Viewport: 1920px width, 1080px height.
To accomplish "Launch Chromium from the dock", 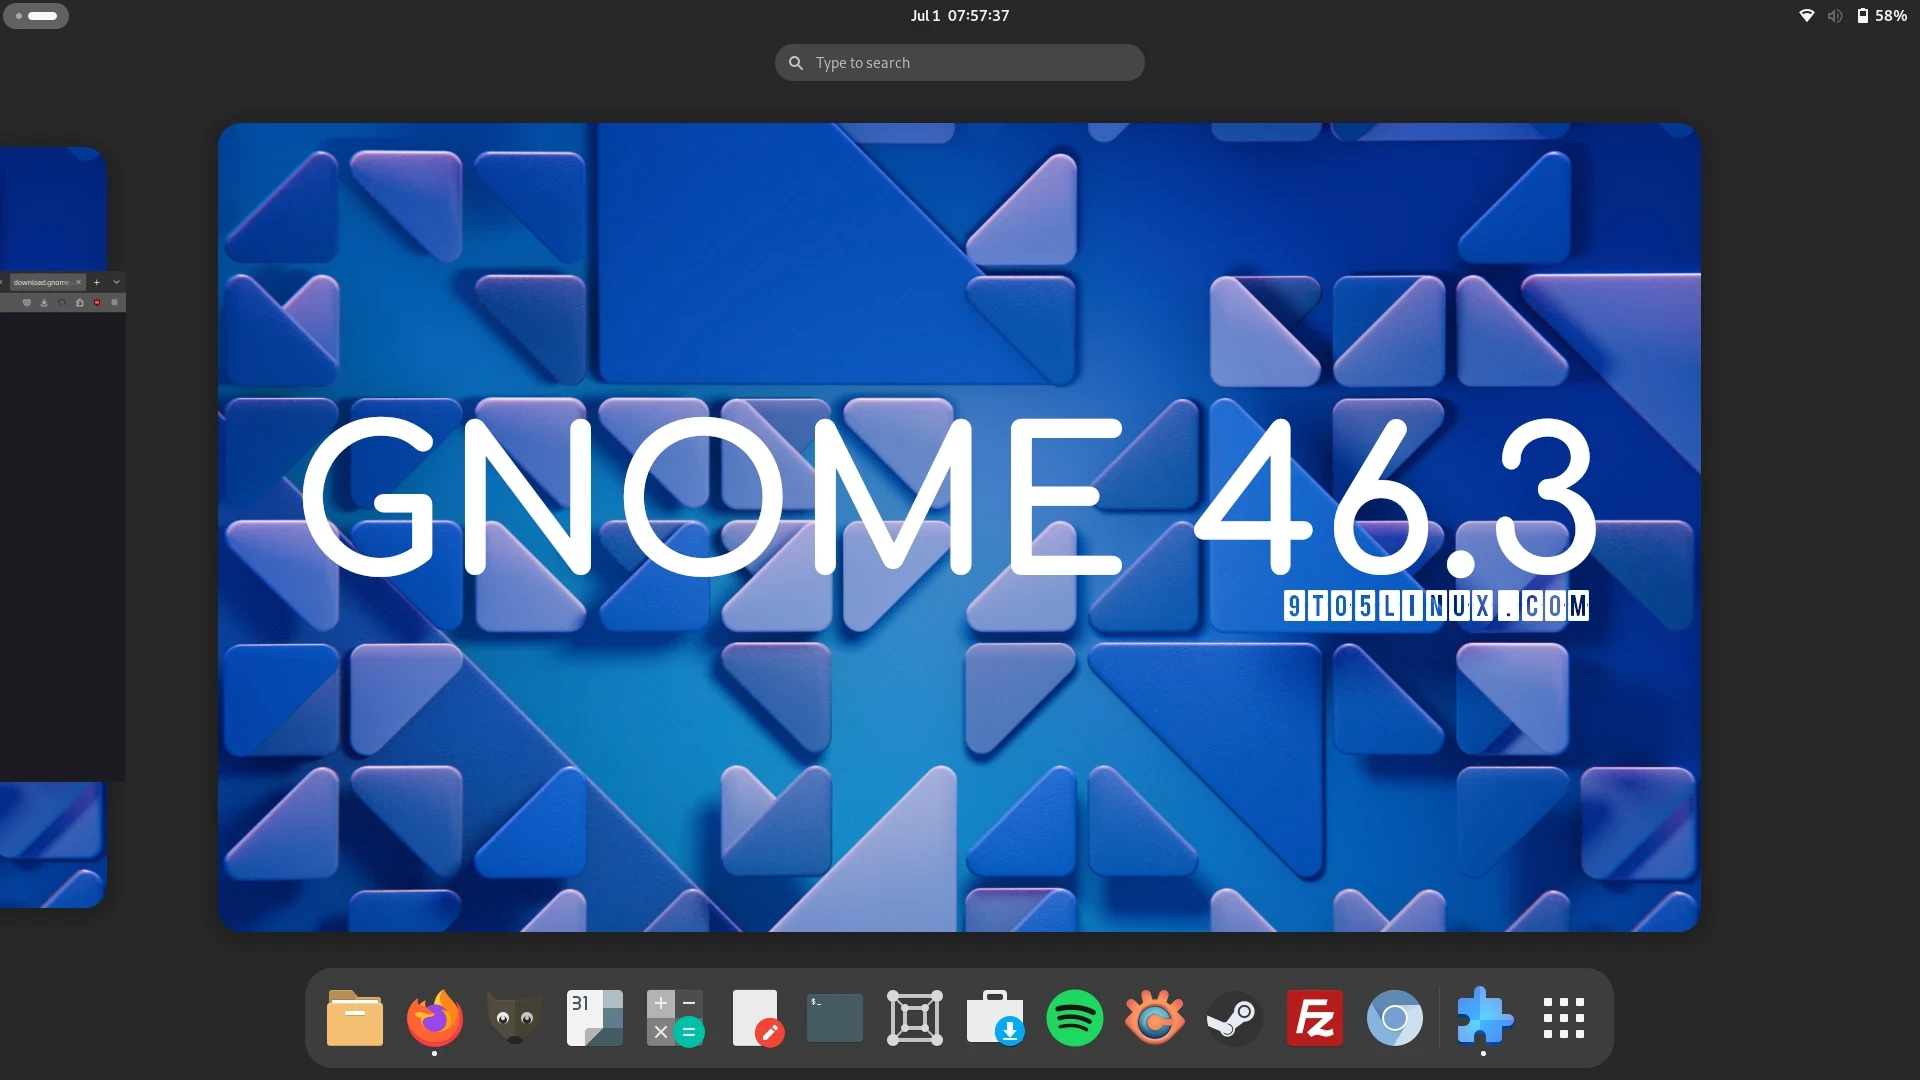I will coord(1395,1018).
